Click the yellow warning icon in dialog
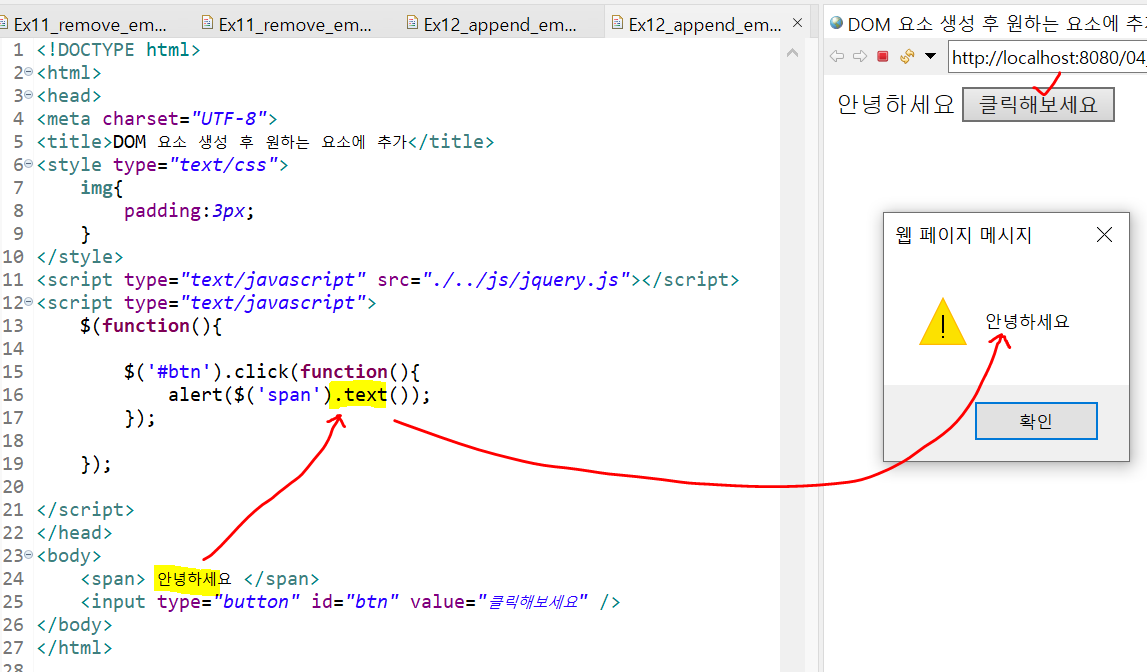The image size is (1147, 672). [x=943, y=322]
